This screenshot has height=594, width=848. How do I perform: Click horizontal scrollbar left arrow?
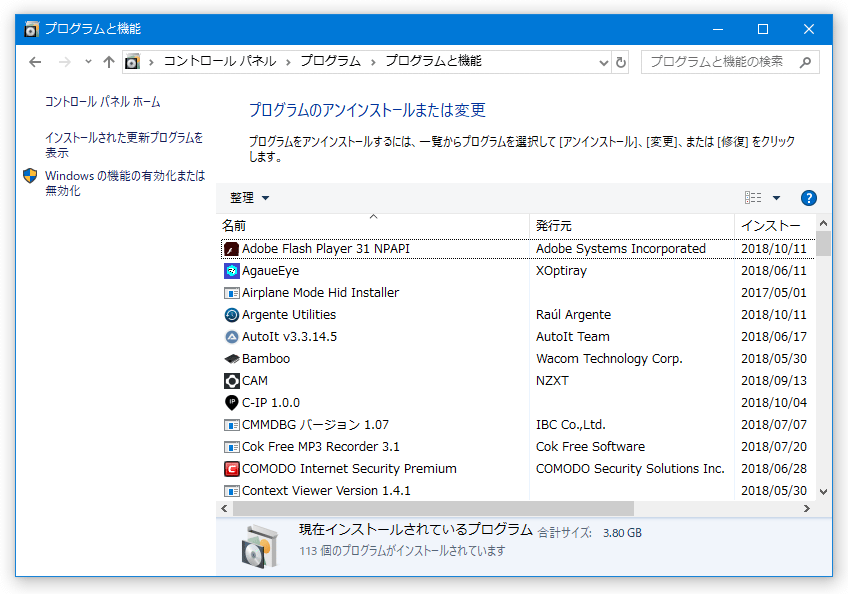coord(224,509)
